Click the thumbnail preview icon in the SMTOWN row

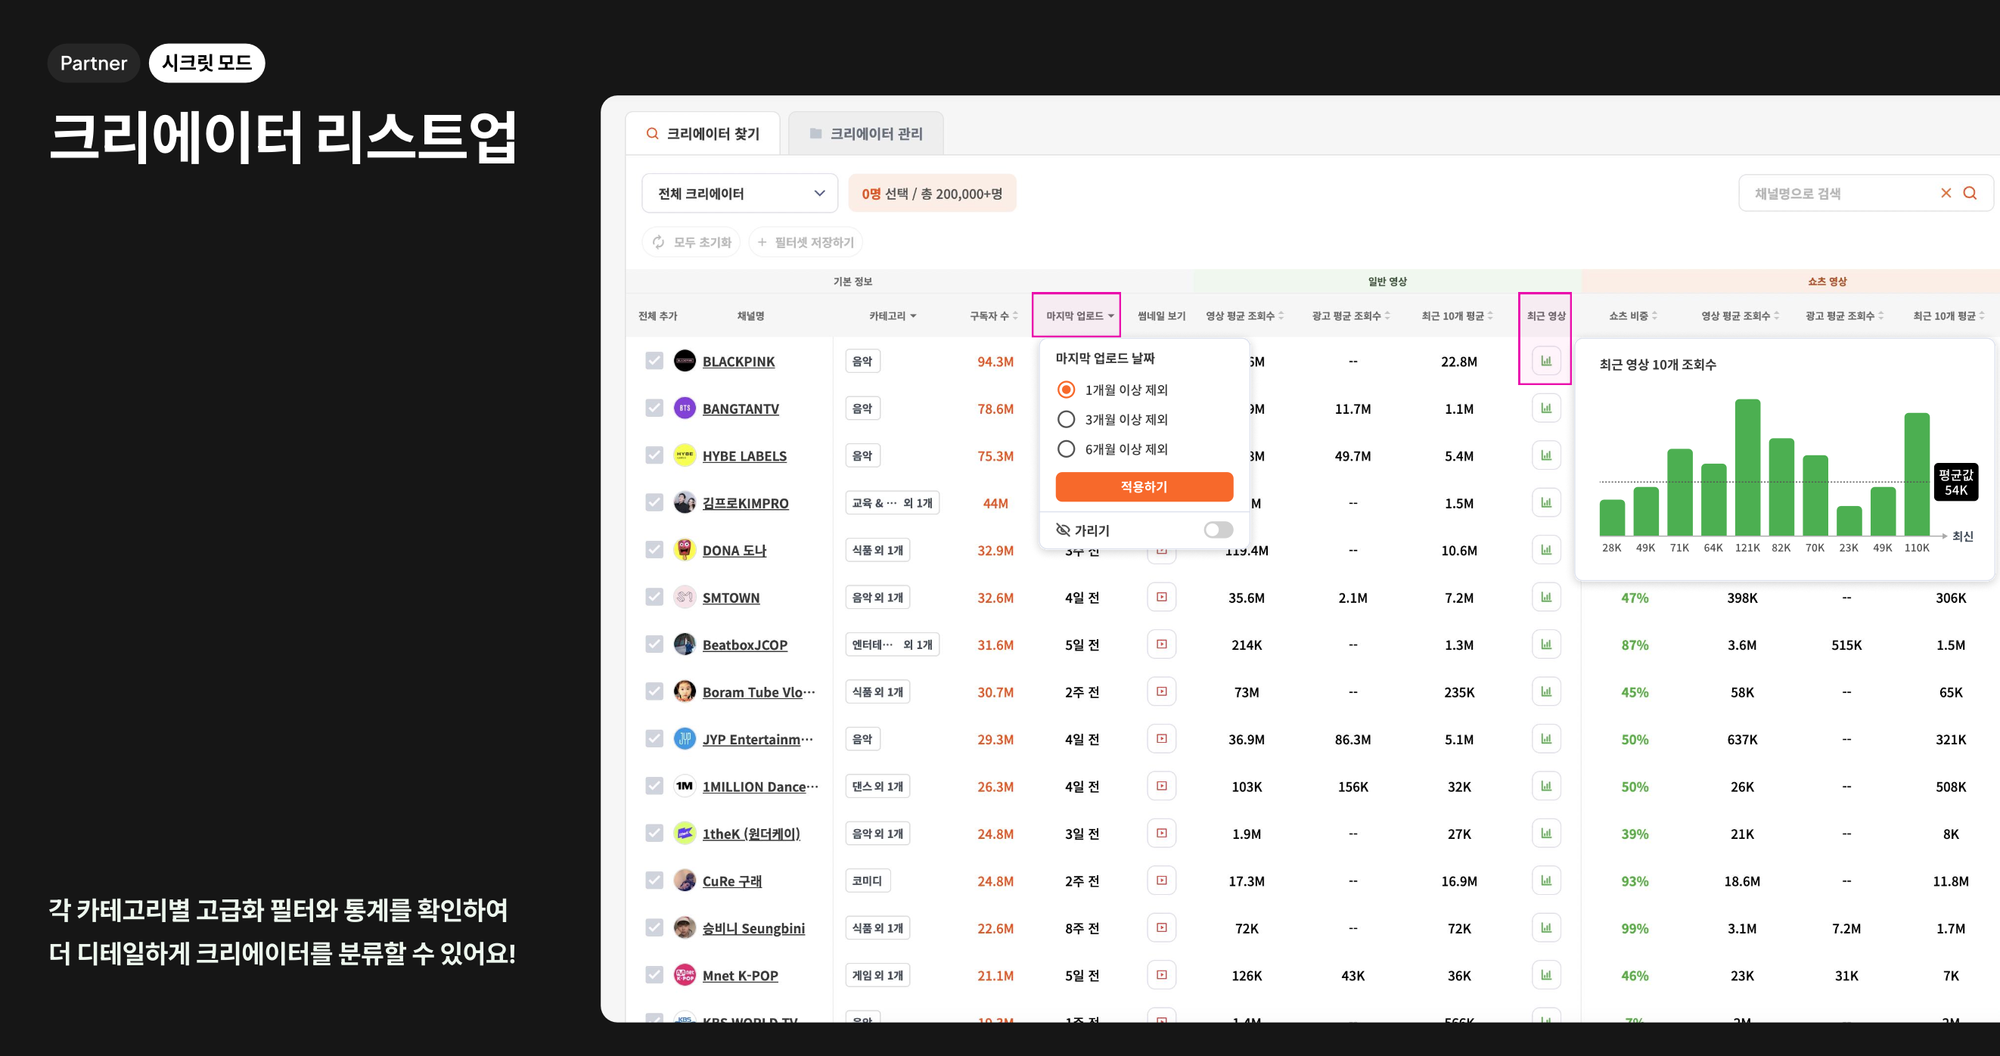pos(1161,597)
